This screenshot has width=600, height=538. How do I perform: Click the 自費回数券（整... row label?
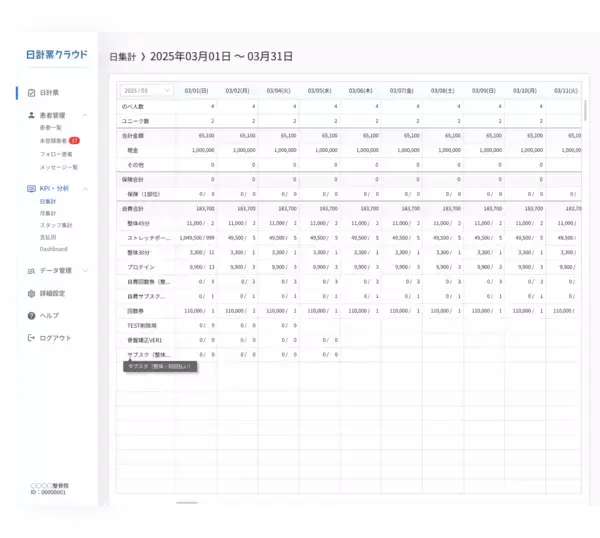coord(148,282)
